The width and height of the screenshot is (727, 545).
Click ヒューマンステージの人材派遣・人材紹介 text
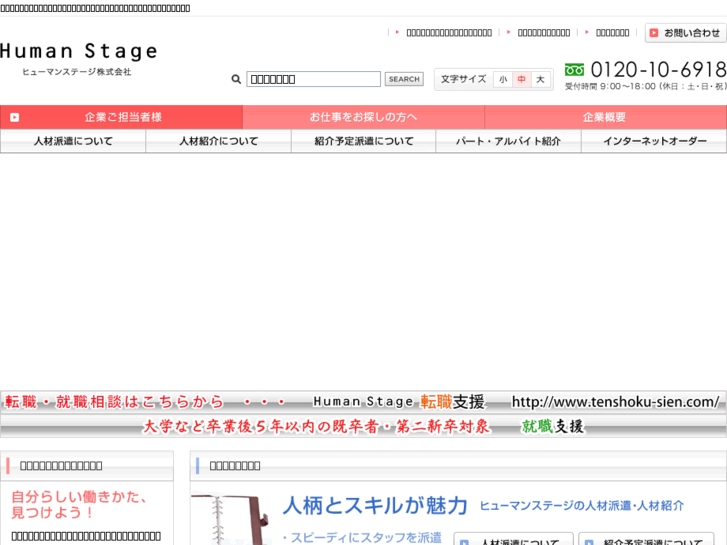(582, 506)
